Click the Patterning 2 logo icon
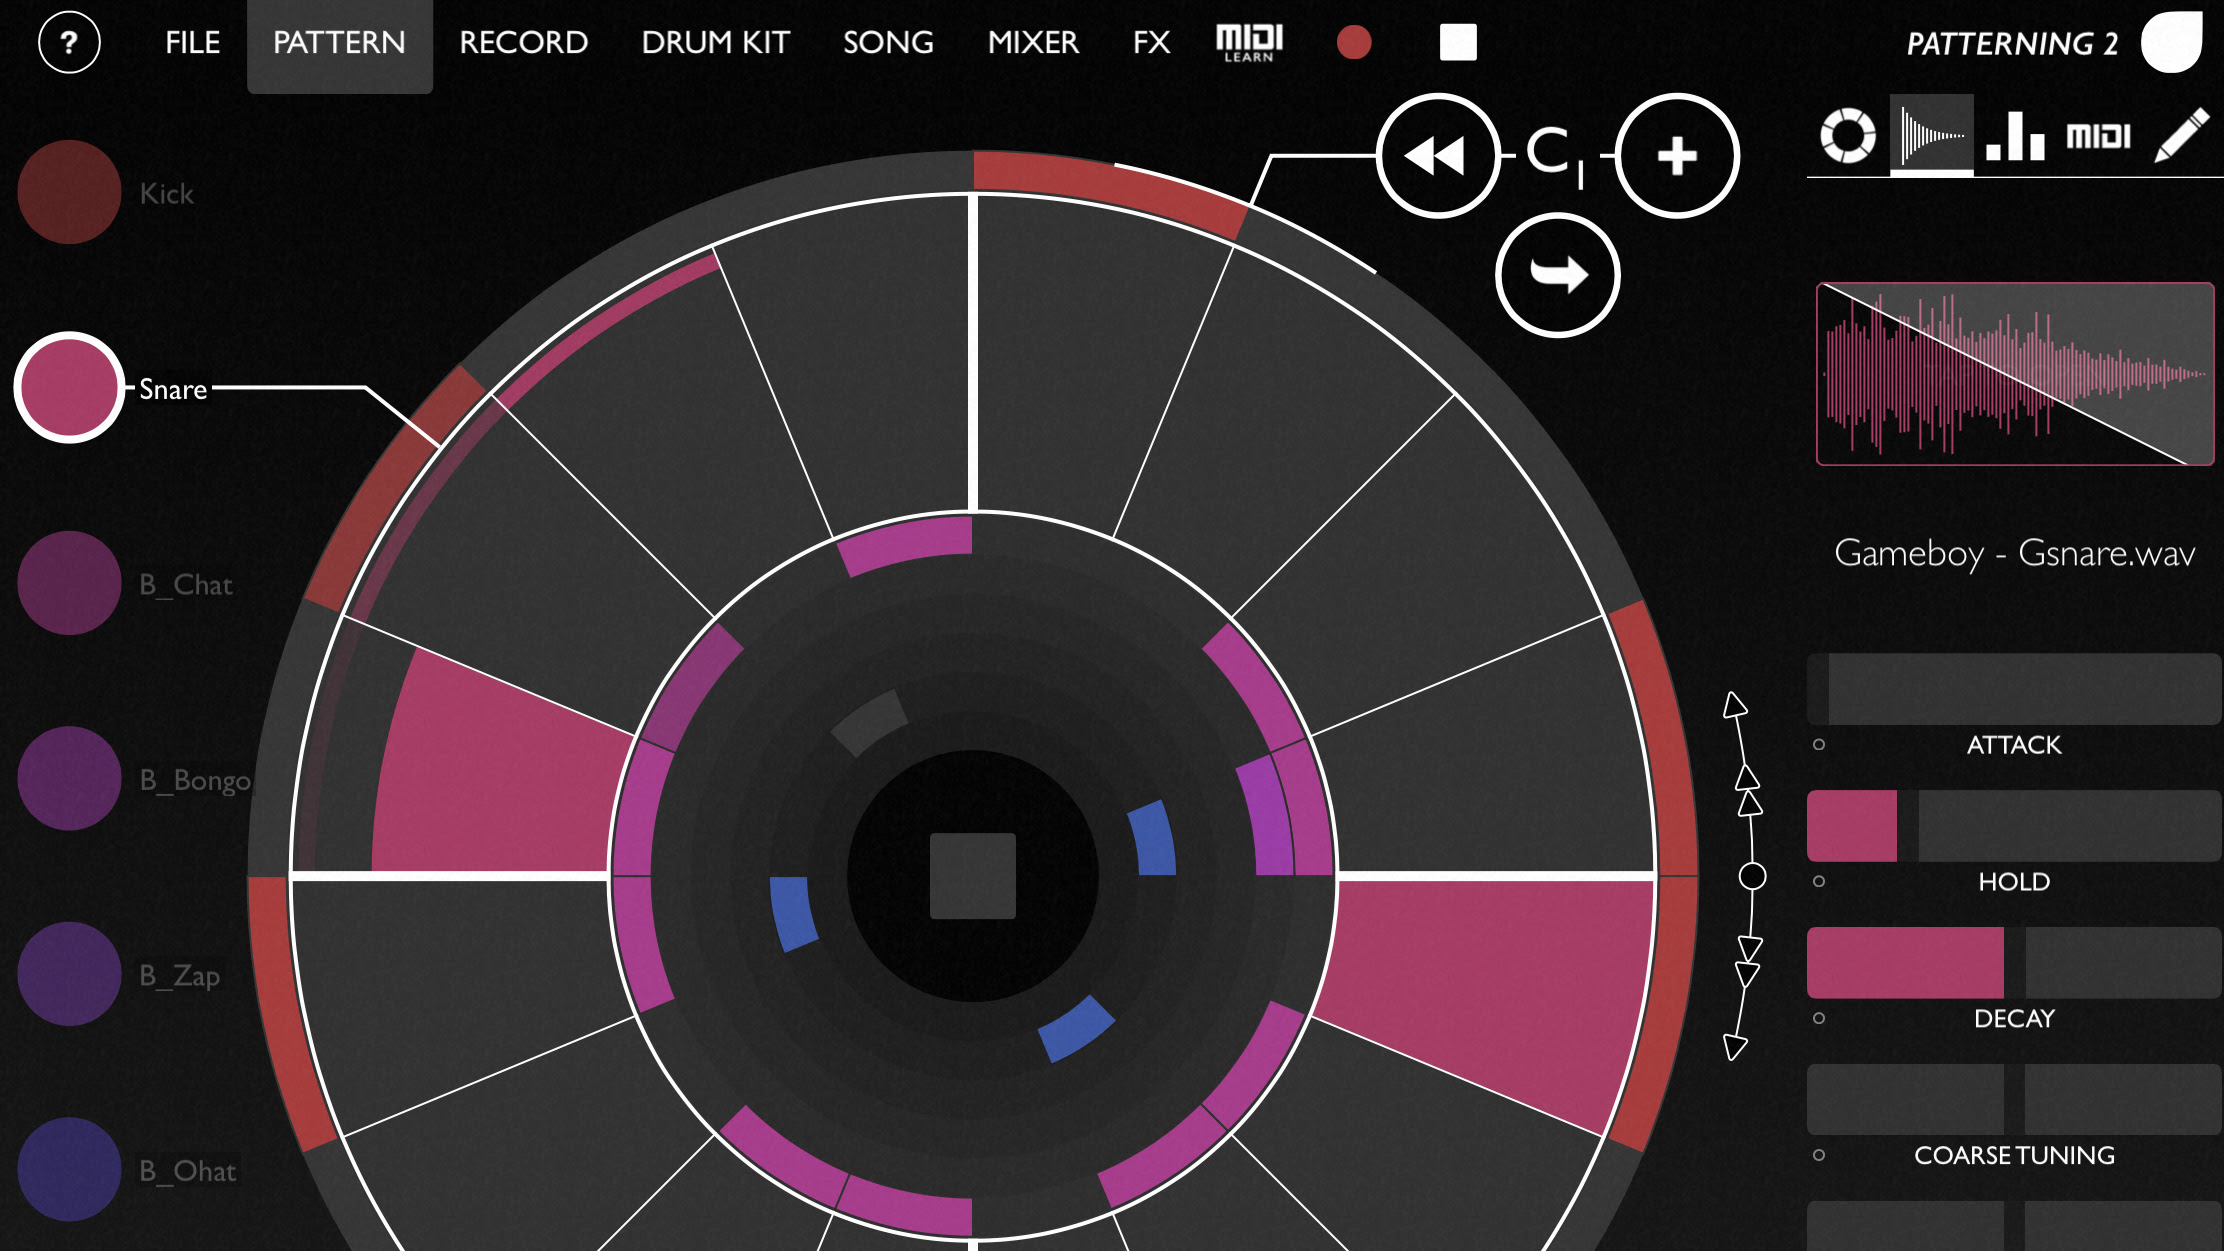The height and width of the screenshot is (1251, 2224). 2171,42
